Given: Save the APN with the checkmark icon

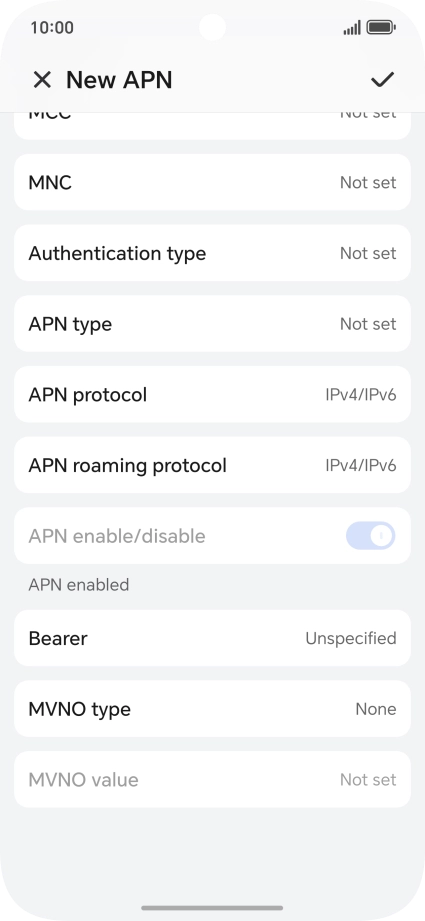Looking at the screenshot, I should (x=382, y=79).
